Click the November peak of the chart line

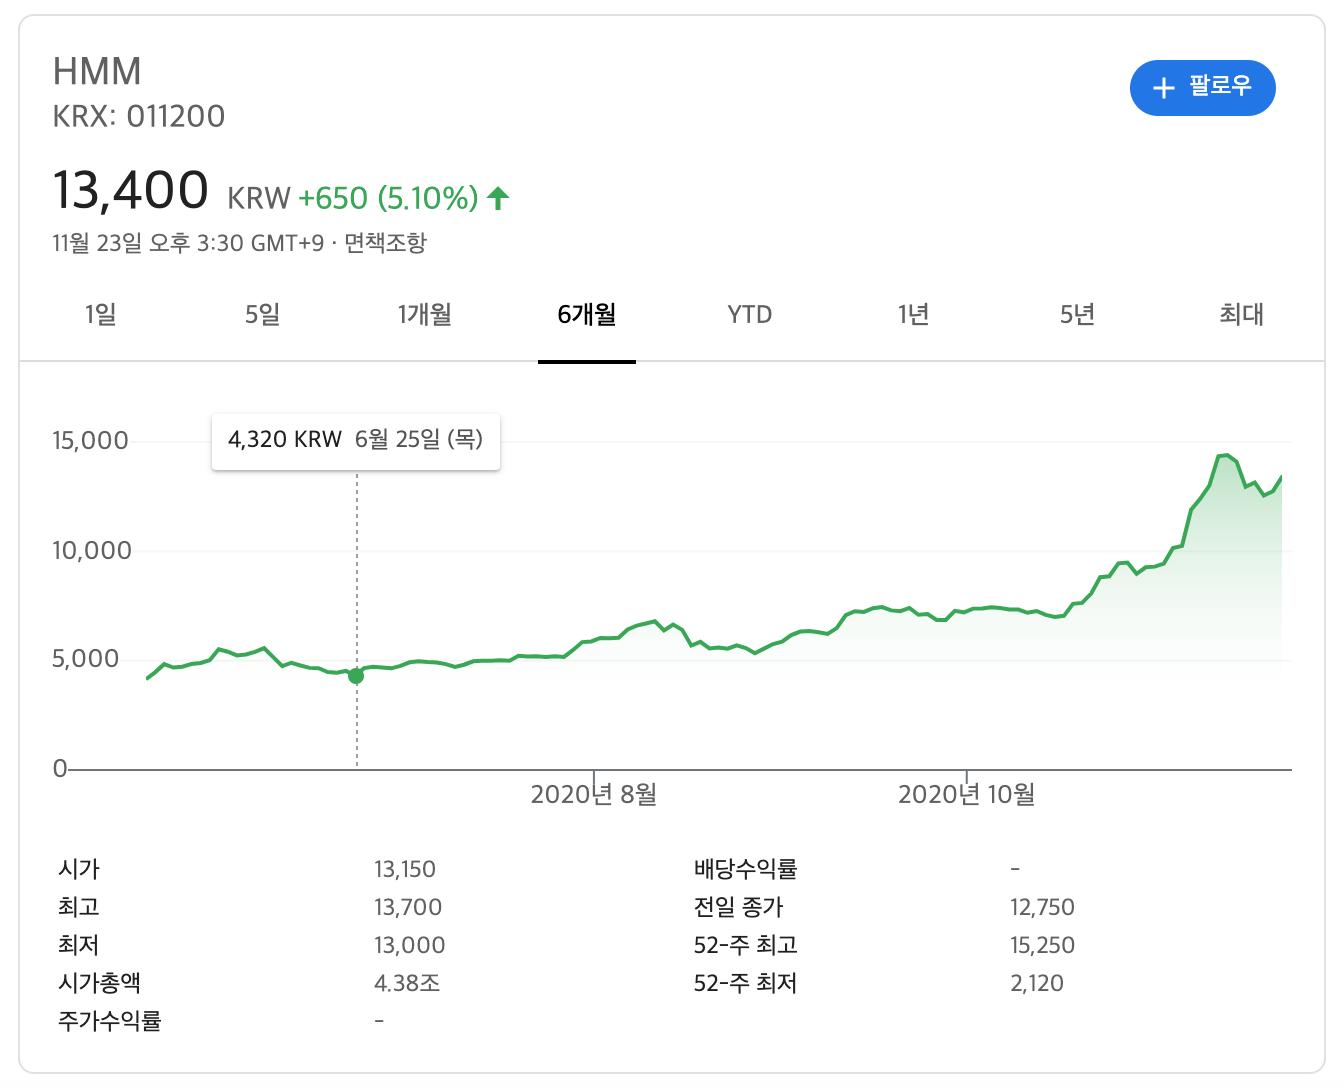pyautogui.click(x=1225, y=455)
